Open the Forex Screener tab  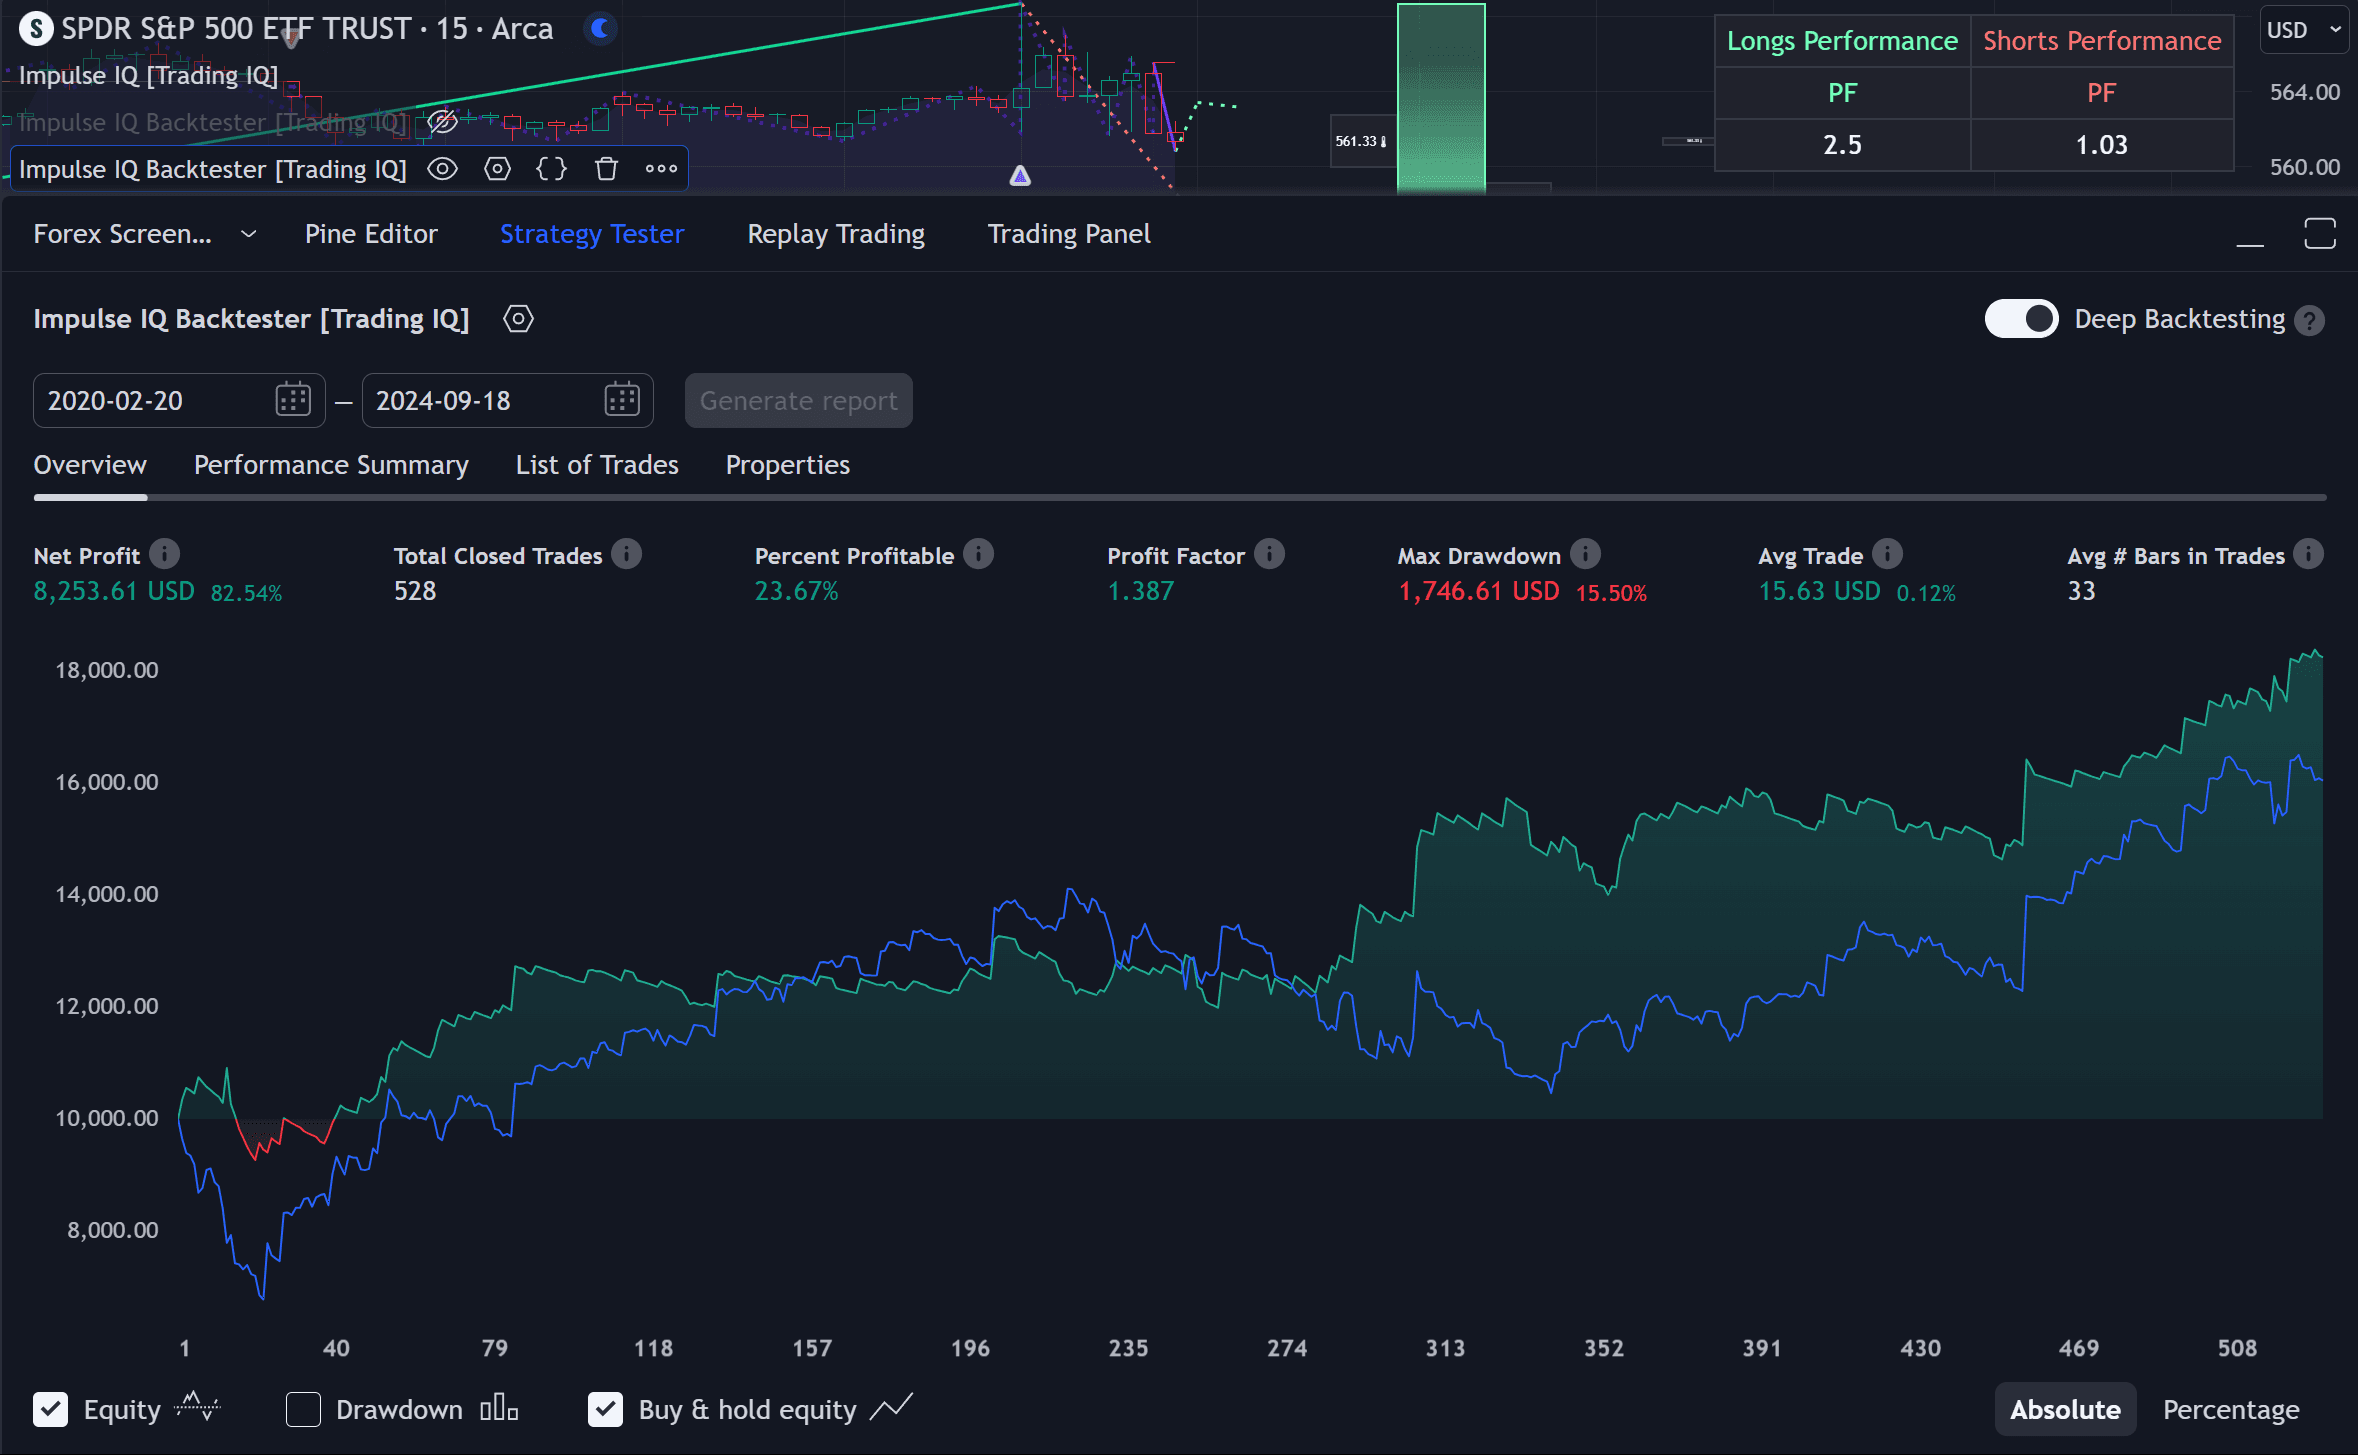[122, 234]
